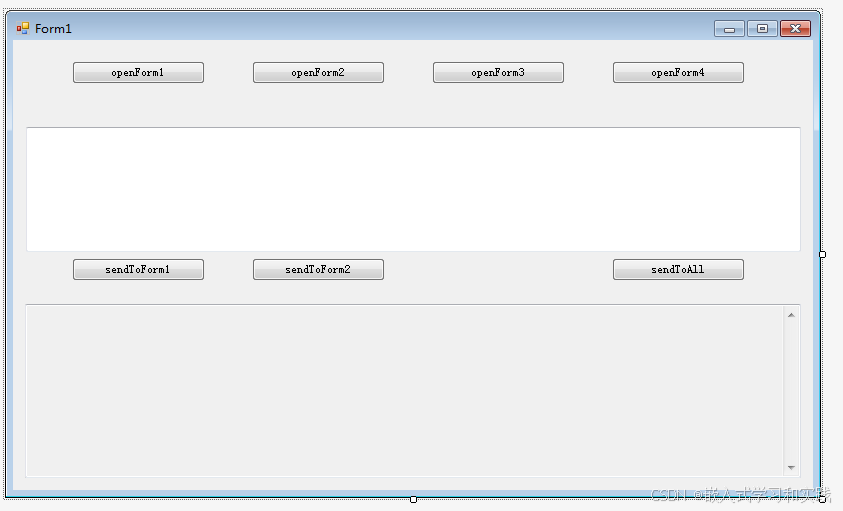Select the bottom-center sizing handle of the form

pyautogui.click(x=413, y=500)
